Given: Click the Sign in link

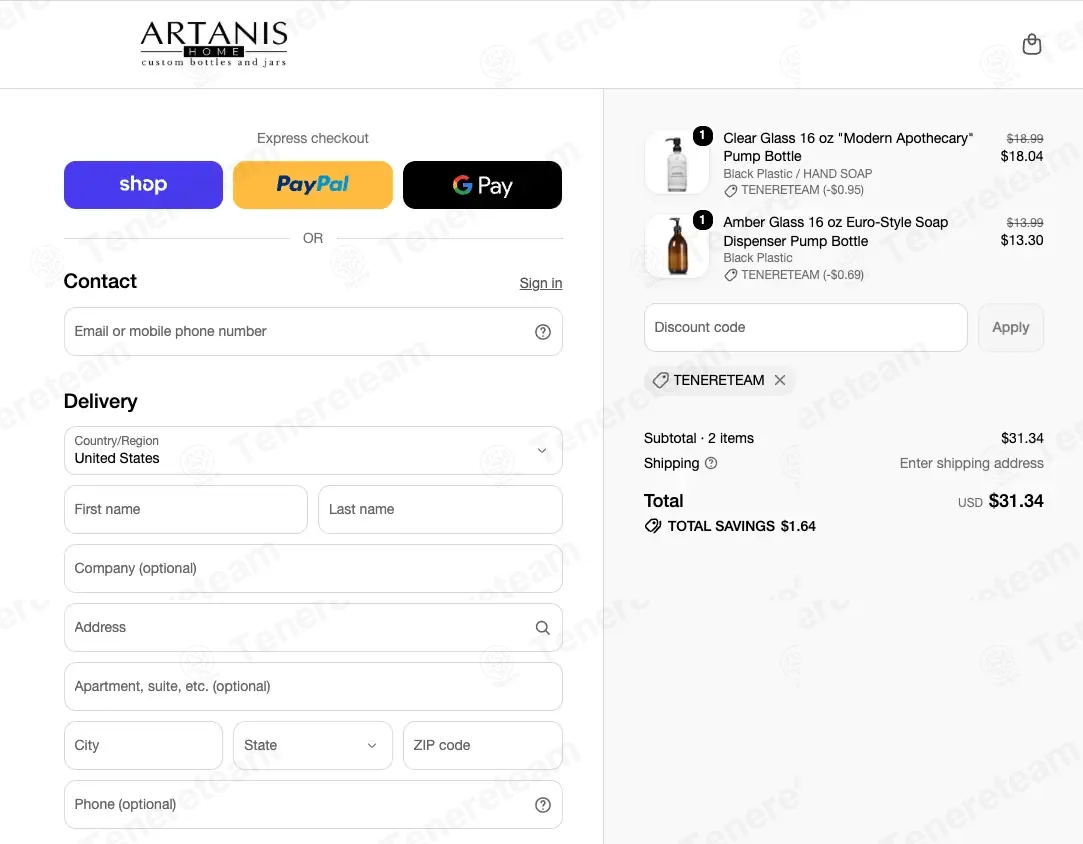Looking at the screenshot, I should [541, 283].
